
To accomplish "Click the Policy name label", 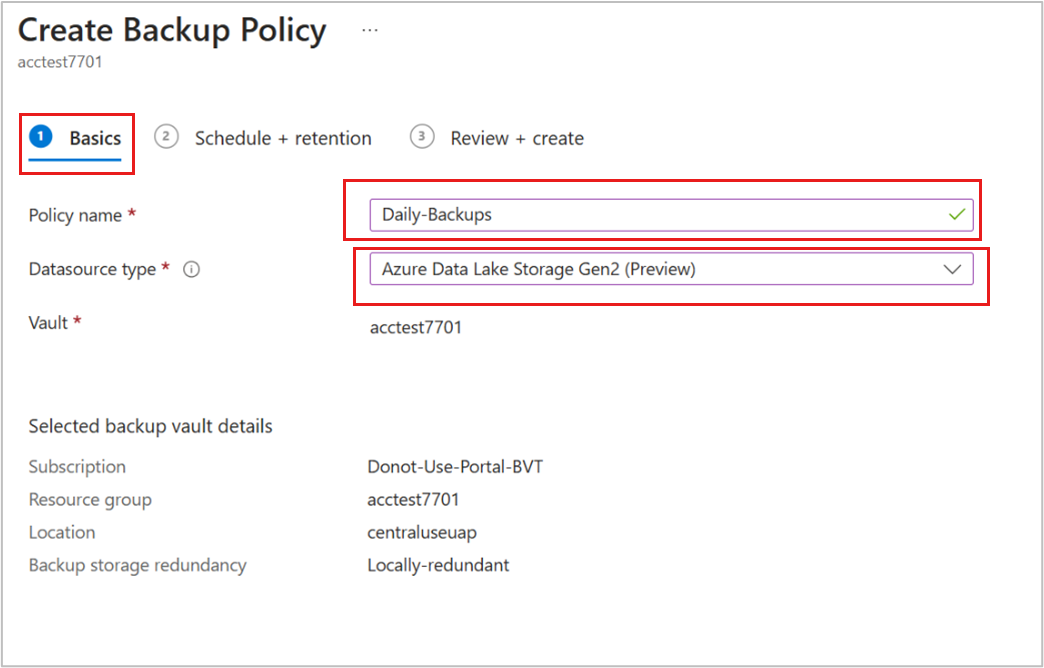I will (75, 215).
